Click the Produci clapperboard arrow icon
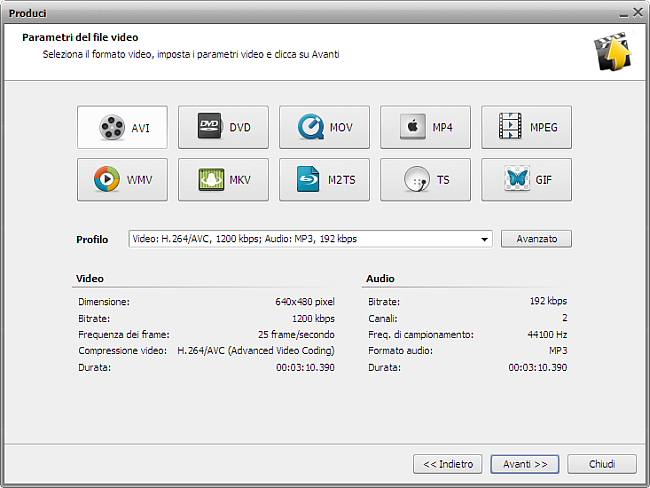The image size is (650, 488). [x=612, y=51]
